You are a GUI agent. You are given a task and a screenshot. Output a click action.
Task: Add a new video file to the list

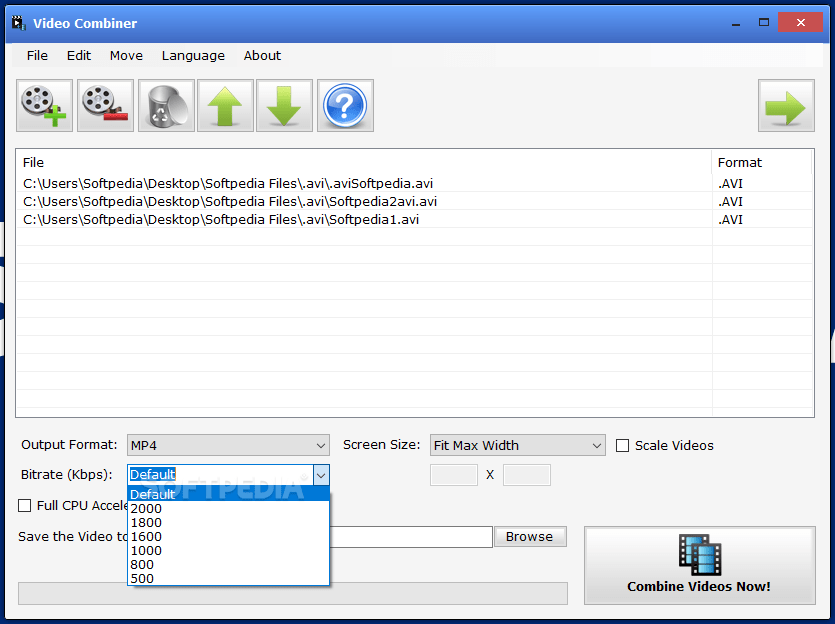[x=44, y=104]
